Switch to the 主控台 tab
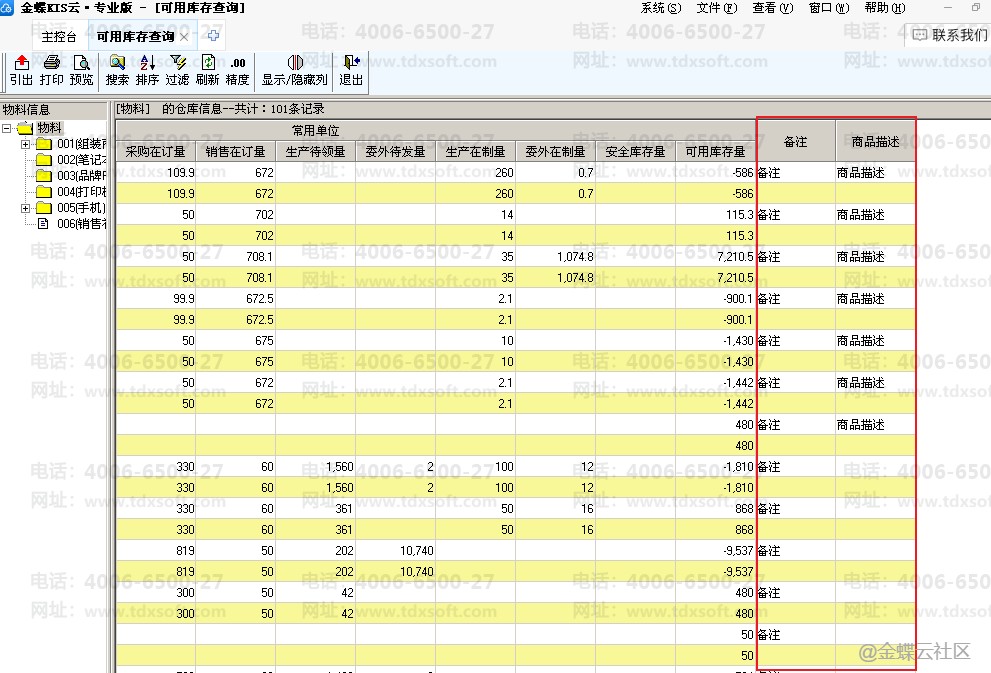Screen dimensions: 991x673 [x=59, y=37]
